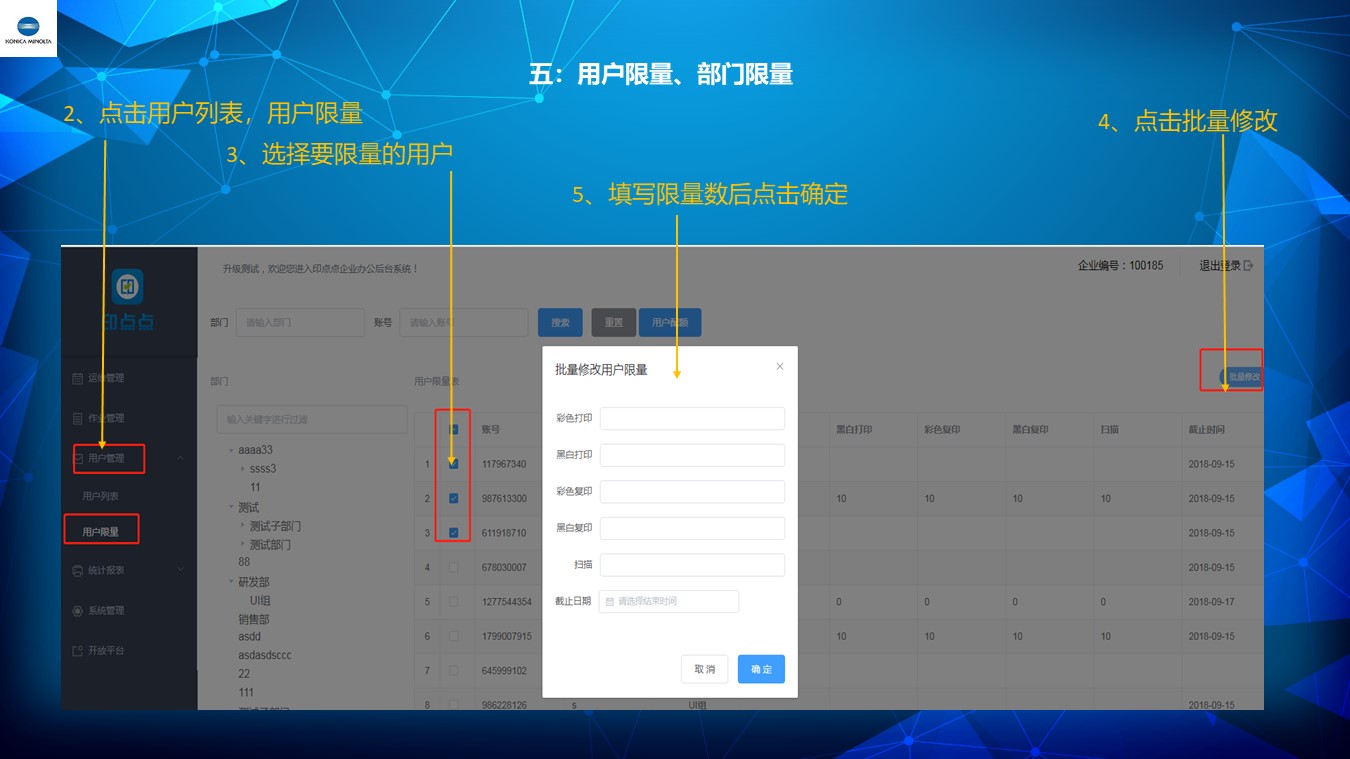Screen dimensions: 1350x759
Task: Expand the ssss3 department tree node
Action: 242,468
